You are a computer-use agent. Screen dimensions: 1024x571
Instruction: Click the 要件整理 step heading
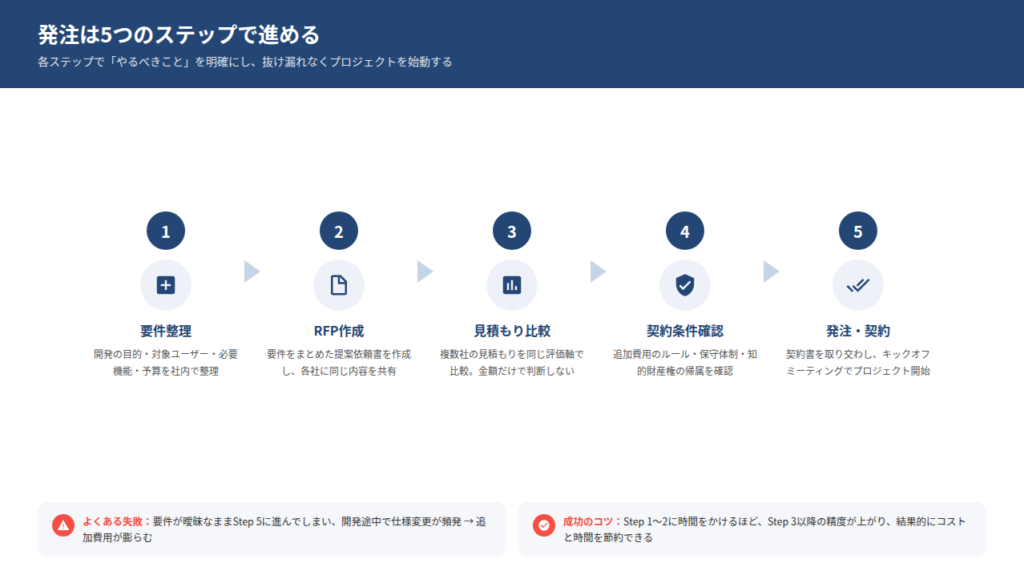(166, 331)
